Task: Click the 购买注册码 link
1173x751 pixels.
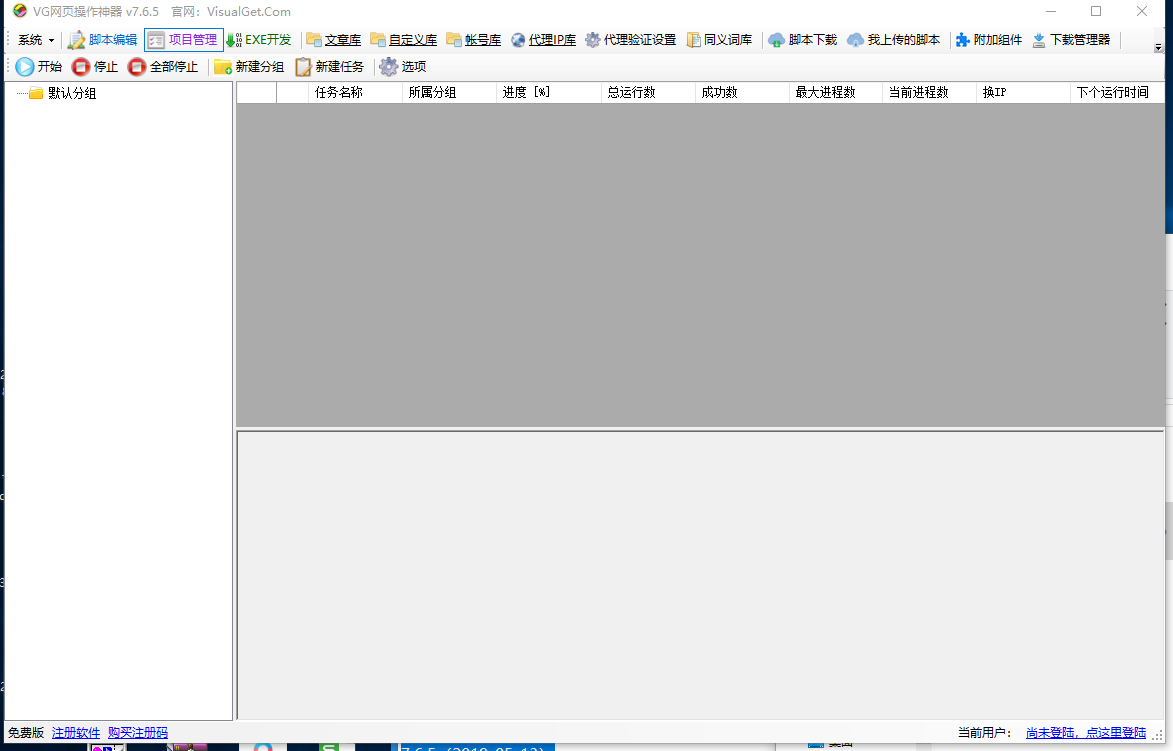Action: [x=138, y=733]
